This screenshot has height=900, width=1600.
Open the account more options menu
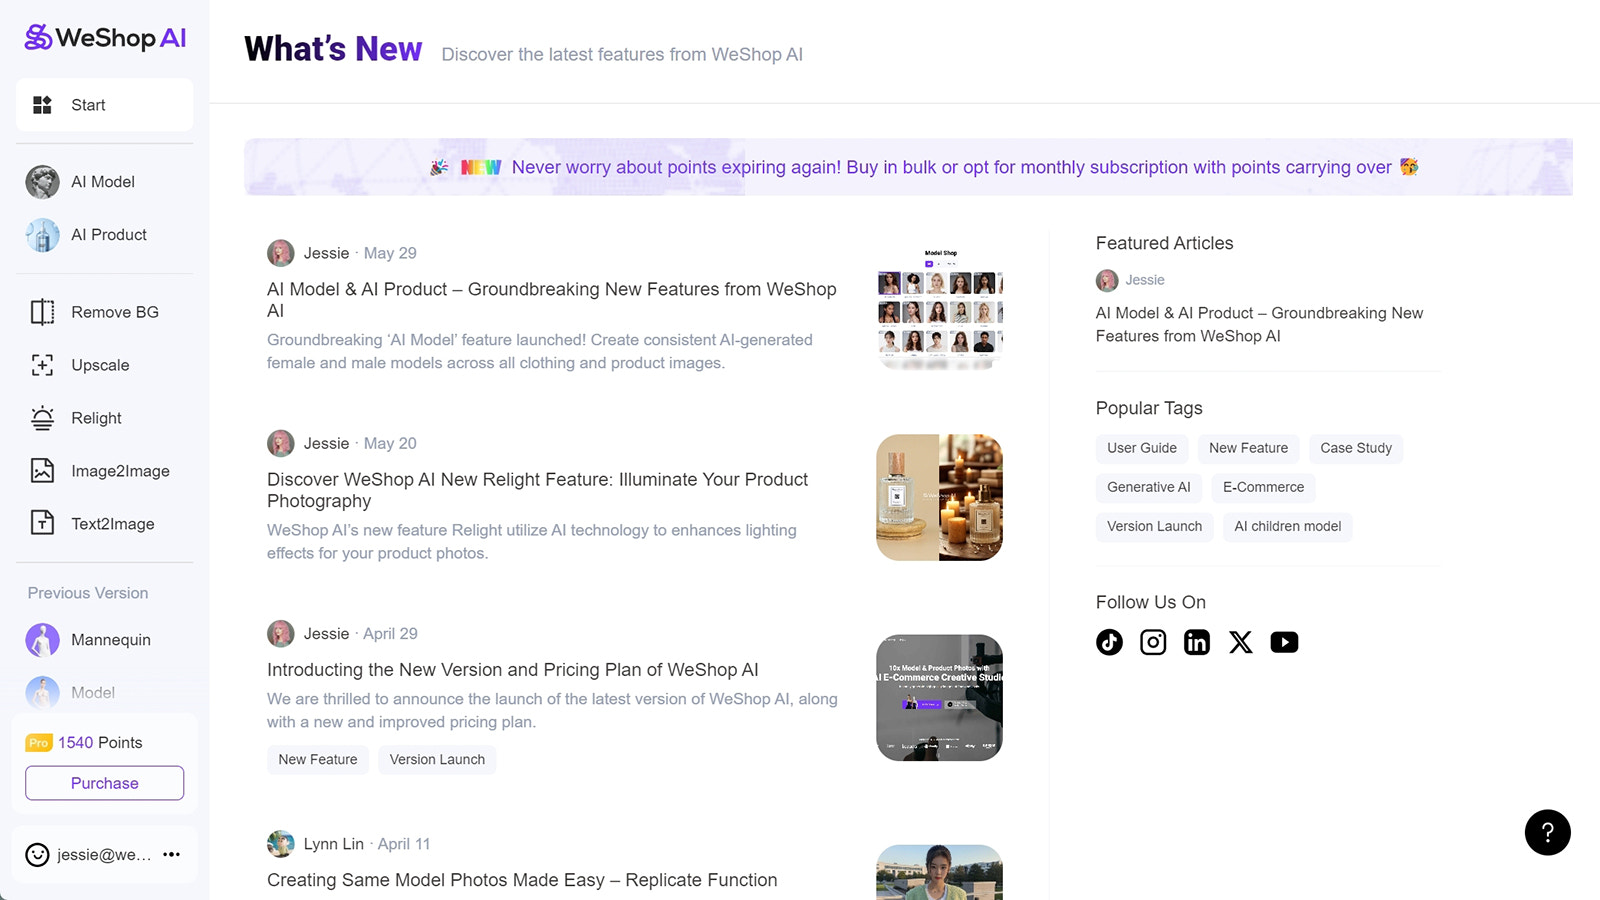click(172, 855)
